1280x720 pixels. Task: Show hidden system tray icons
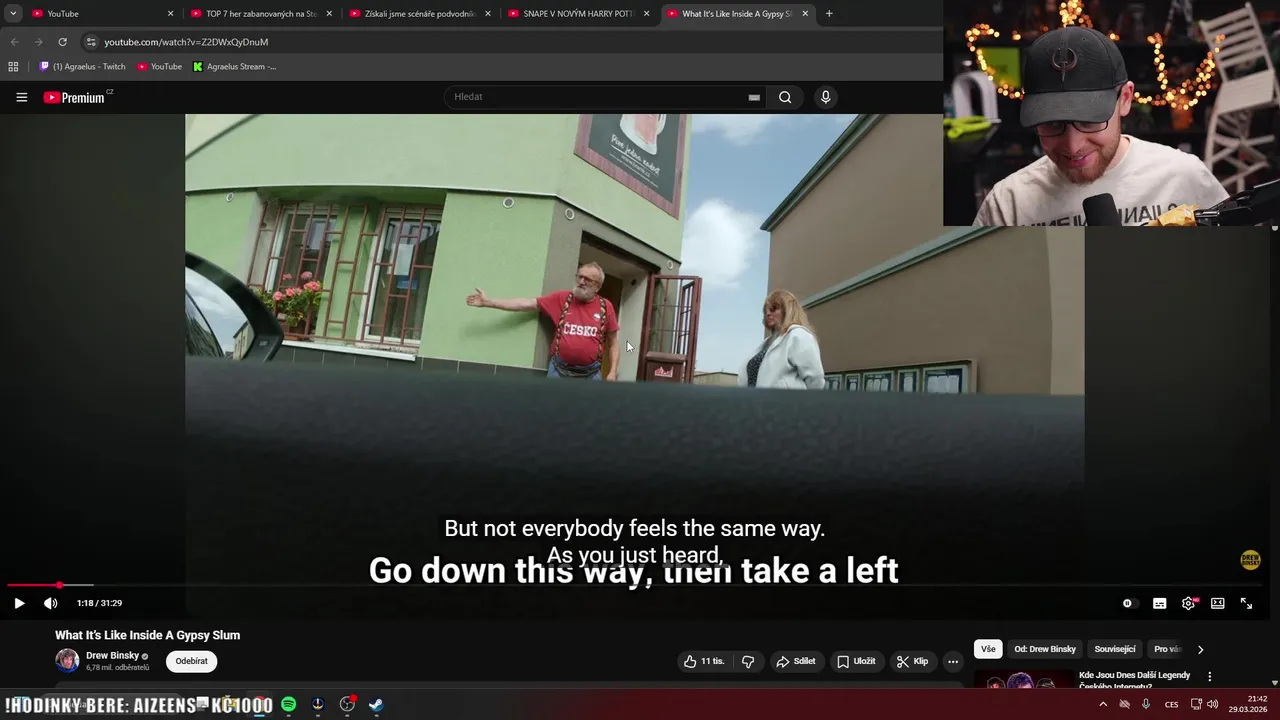coord(1103,704)
